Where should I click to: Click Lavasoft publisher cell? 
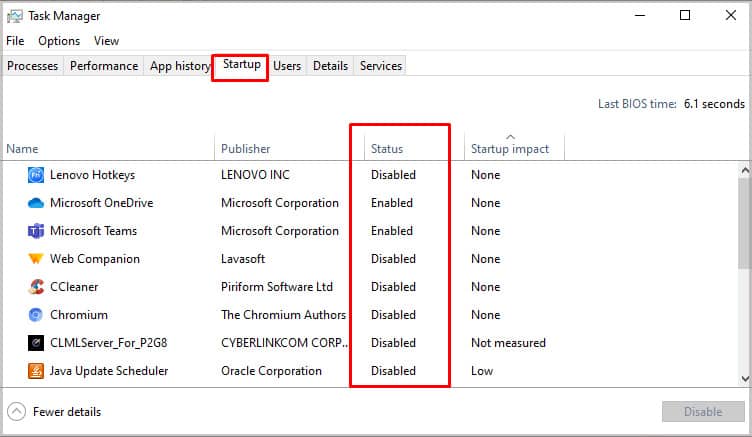(243, 259)
